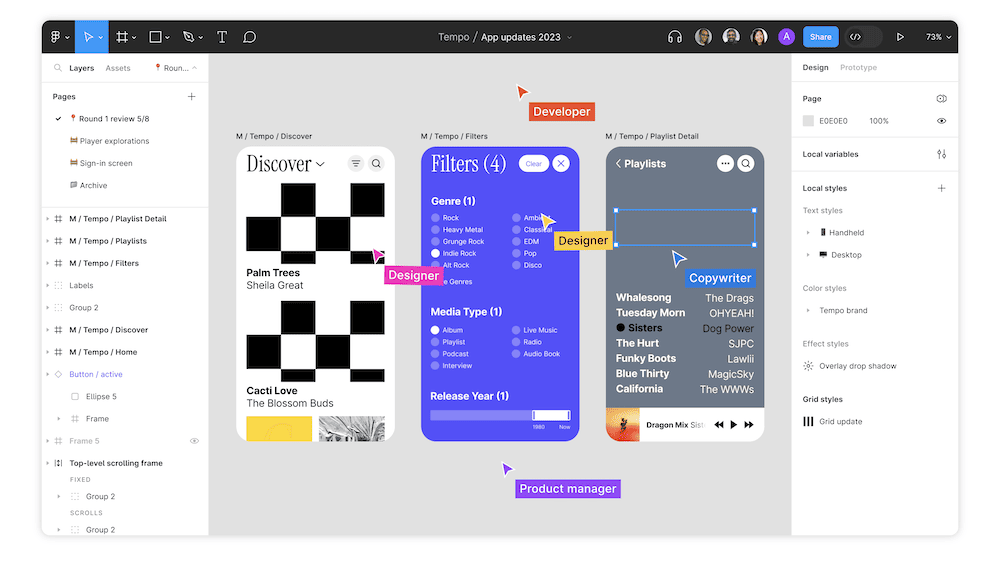Collapse the pages list via Roun... chevron

click(195, 68)
